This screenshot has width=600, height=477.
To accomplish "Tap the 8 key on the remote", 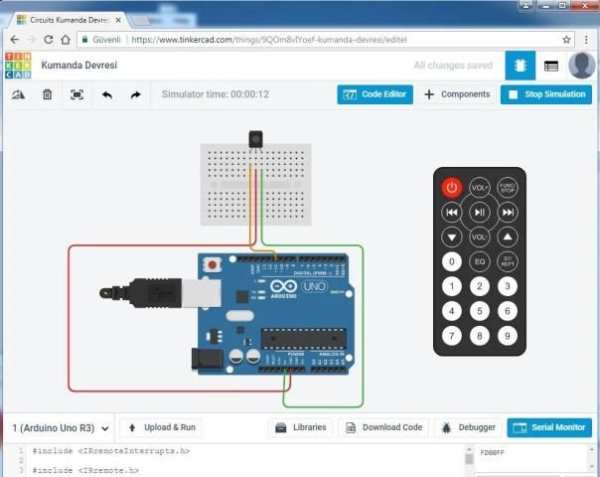I will [479, 336].
